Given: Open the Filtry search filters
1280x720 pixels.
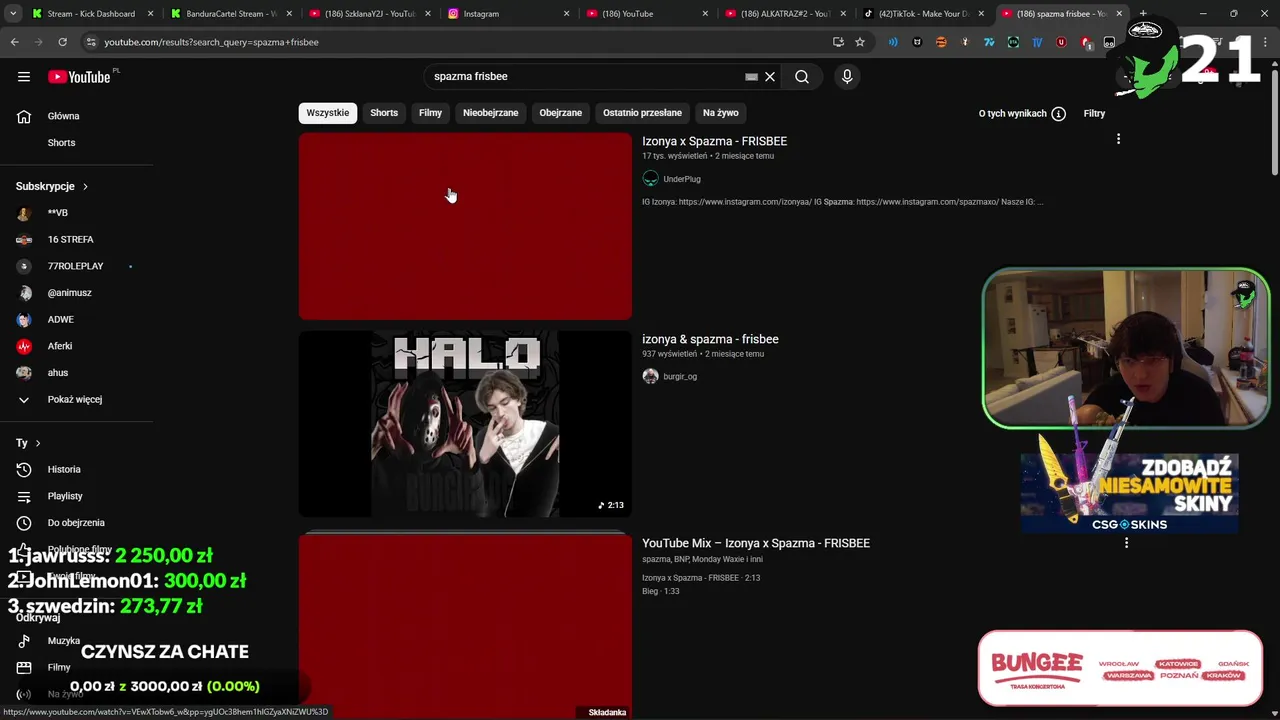Looking at the screenshot, I should pyautogui.click(x=1094, y=114).
